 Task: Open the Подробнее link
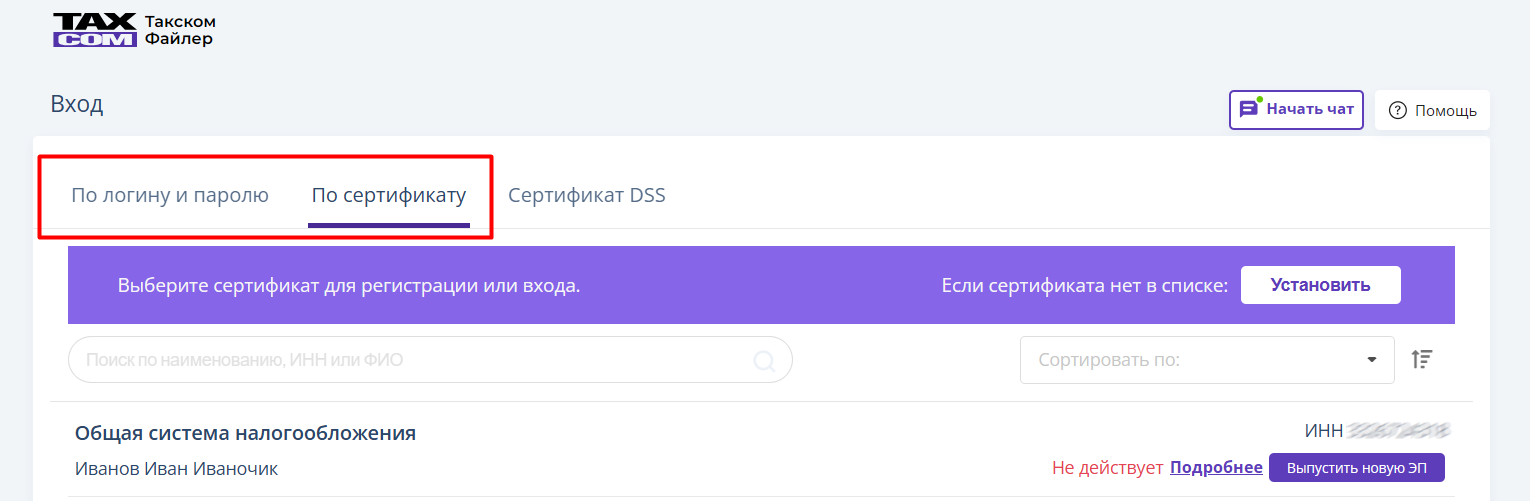pos(1216,468)
